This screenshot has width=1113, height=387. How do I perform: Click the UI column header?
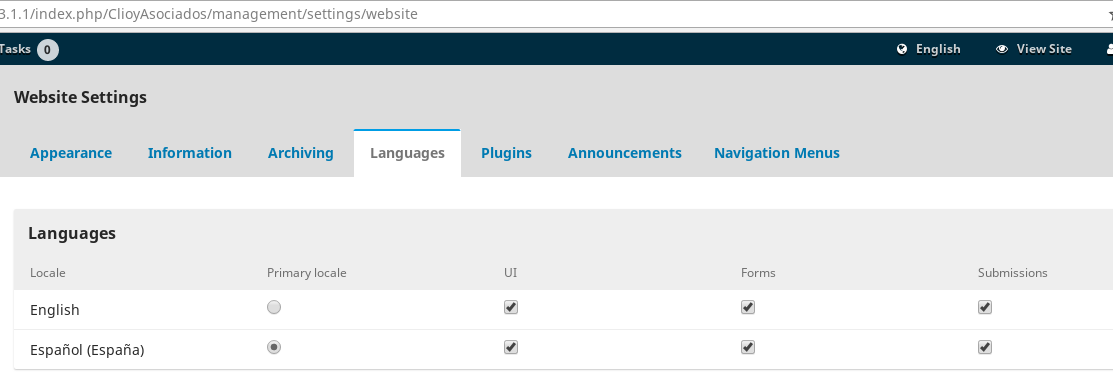(510, 273)
